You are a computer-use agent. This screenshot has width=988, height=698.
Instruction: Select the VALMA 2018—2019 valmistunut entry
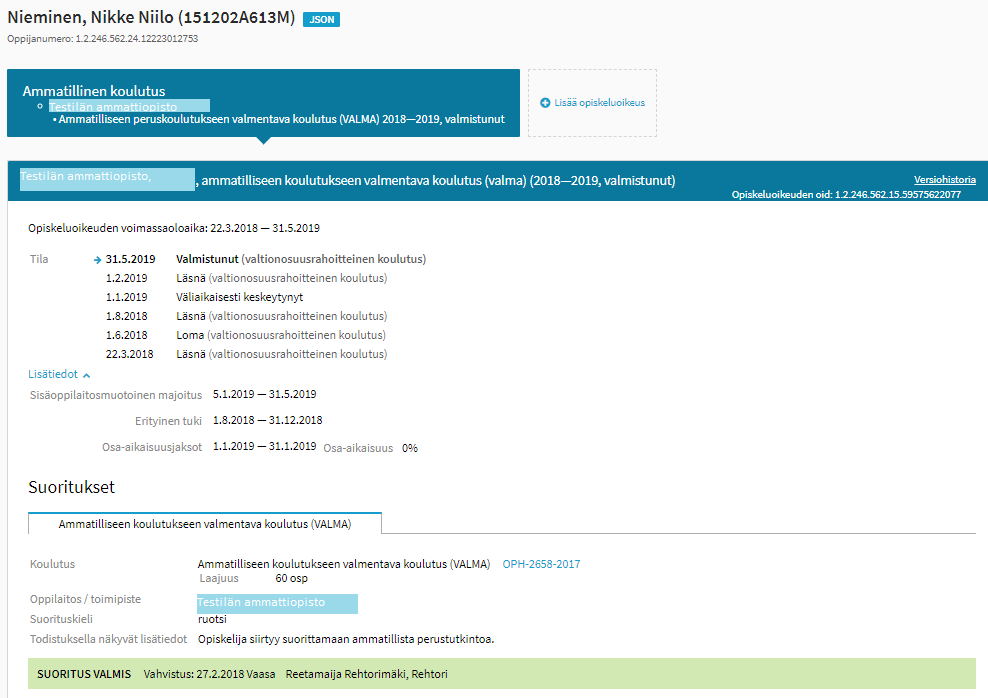tap(281, 119)
